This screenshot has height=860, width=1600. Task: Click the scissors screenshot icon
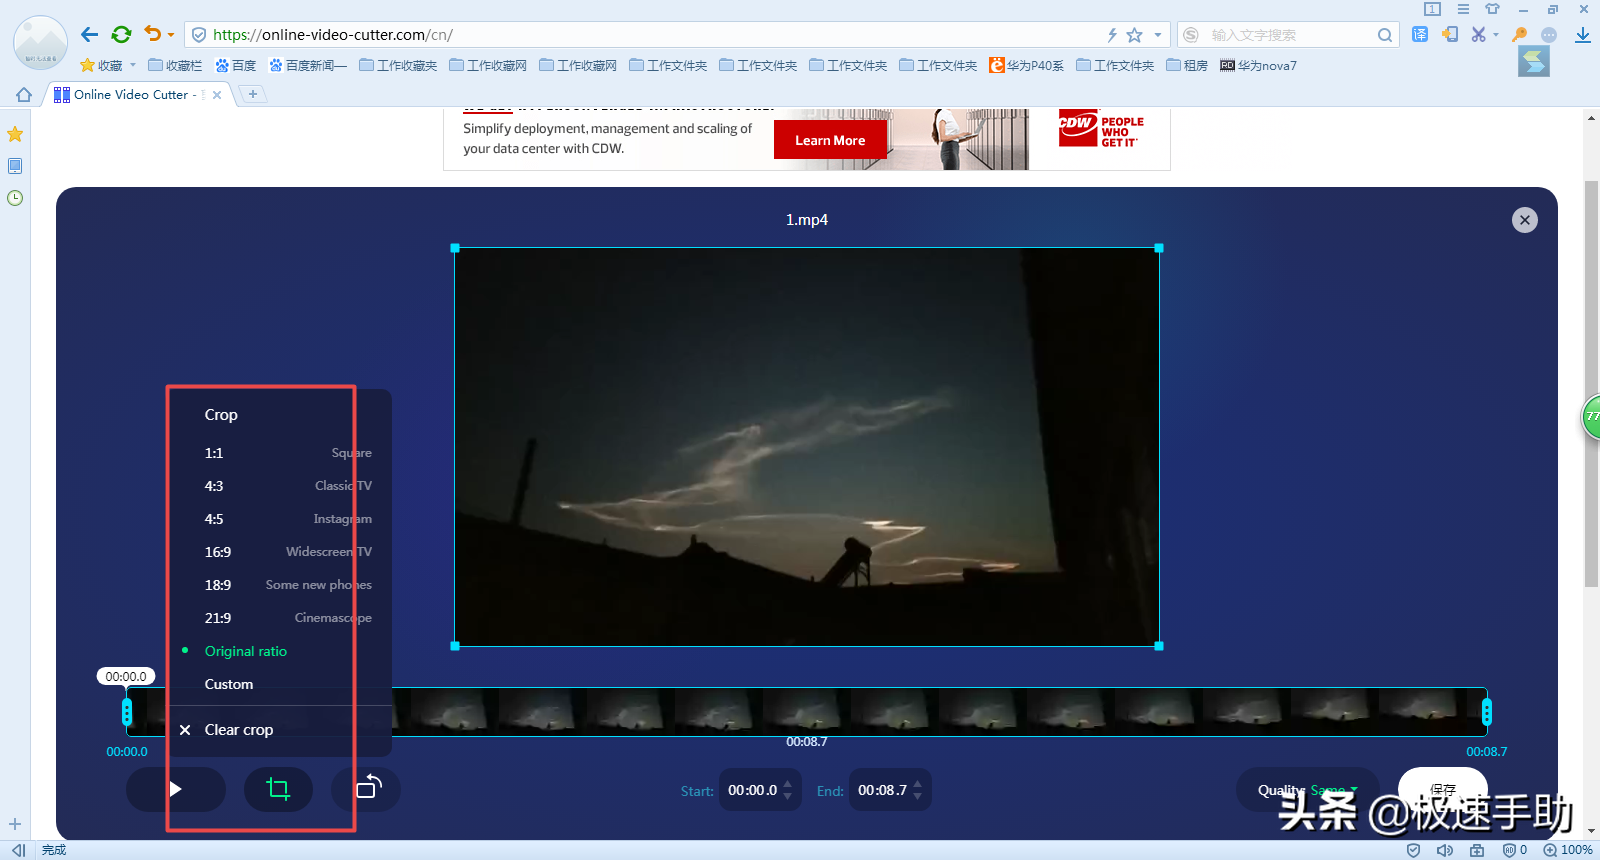(x=1479, y=34)
